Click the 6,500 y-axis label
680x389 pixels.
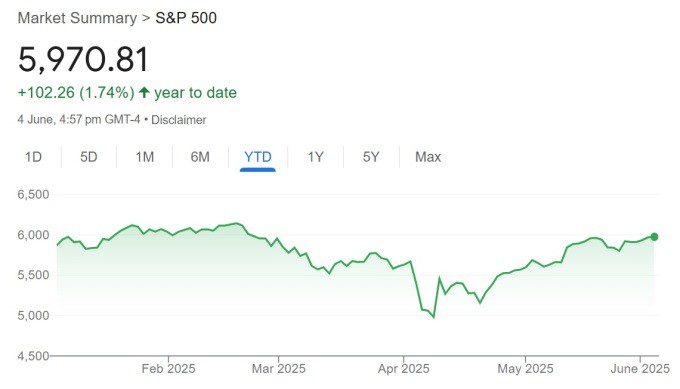point(33,194)
